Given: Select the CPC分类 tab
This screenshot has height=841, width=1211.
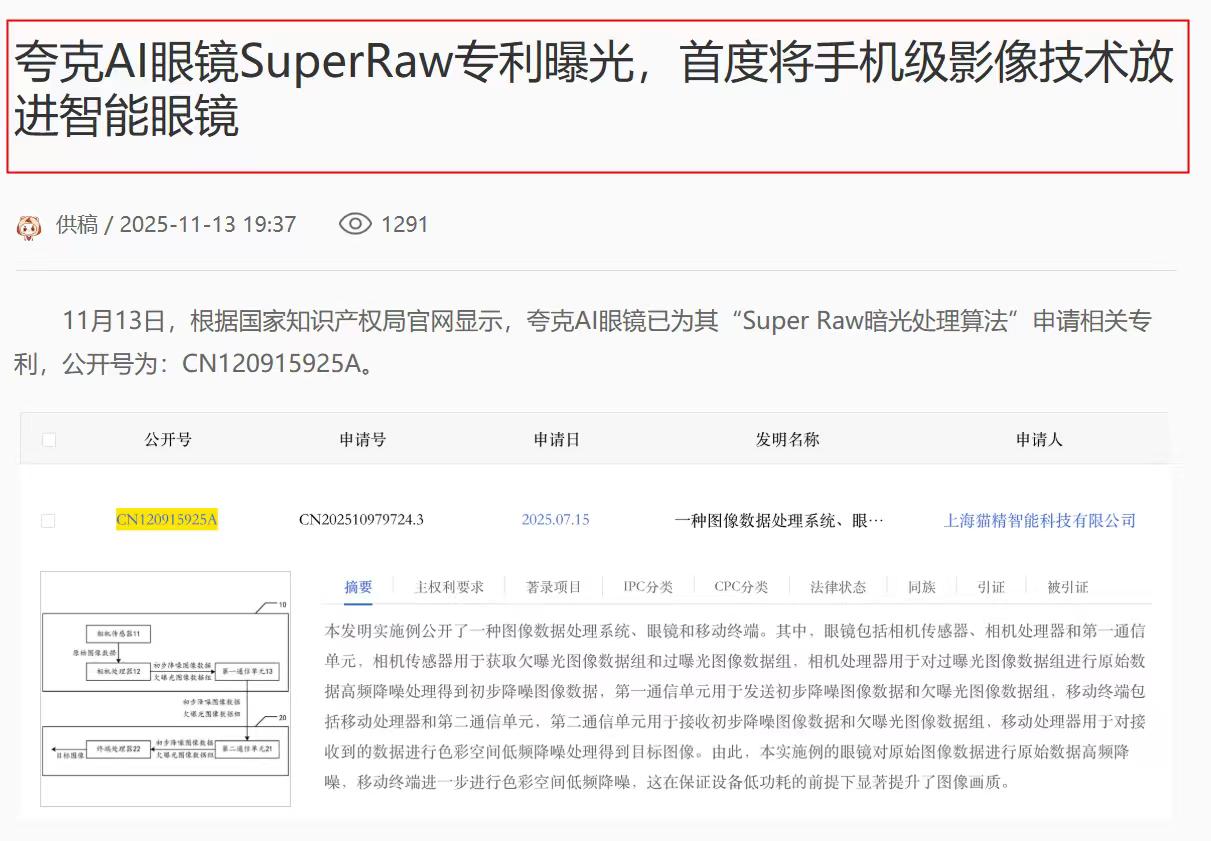Looking at the screenshot, I should point(741,587).
